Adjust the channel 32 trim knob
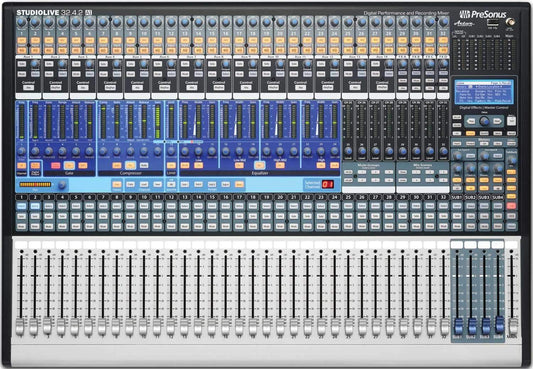This screenshot has height=369, width=533. point(443,23)
